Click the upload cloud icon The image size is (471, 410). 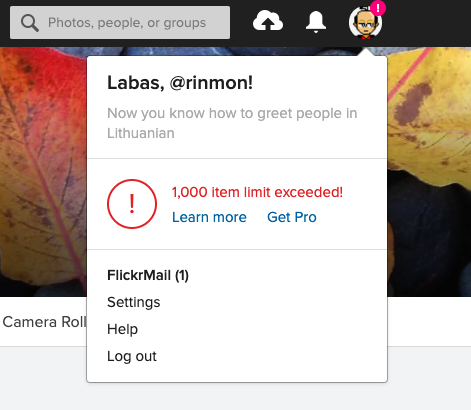click(x=268, y=21)
